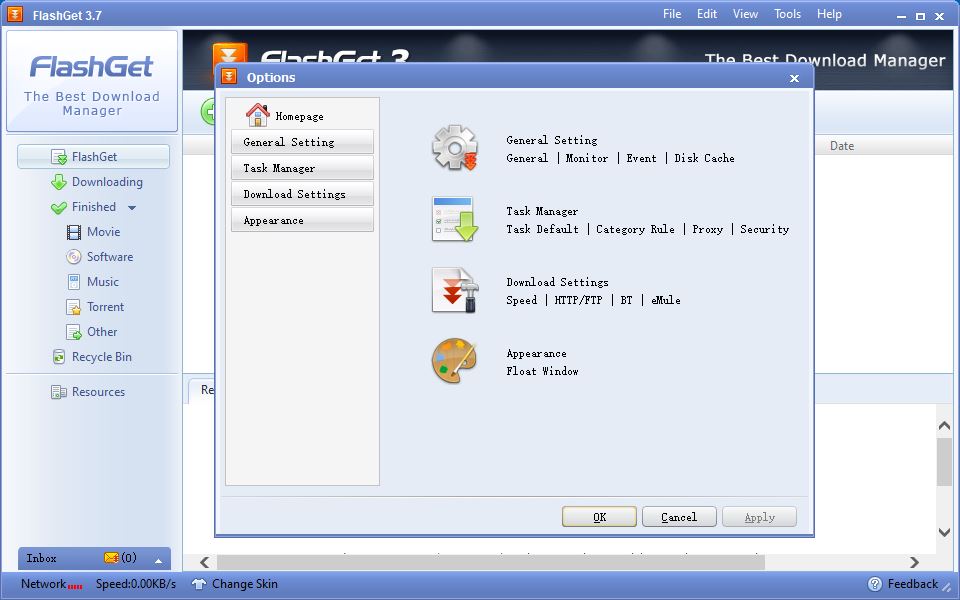Open the HTTP/FTP settings link
Screen dimensions: 960x600
[579, 301]
